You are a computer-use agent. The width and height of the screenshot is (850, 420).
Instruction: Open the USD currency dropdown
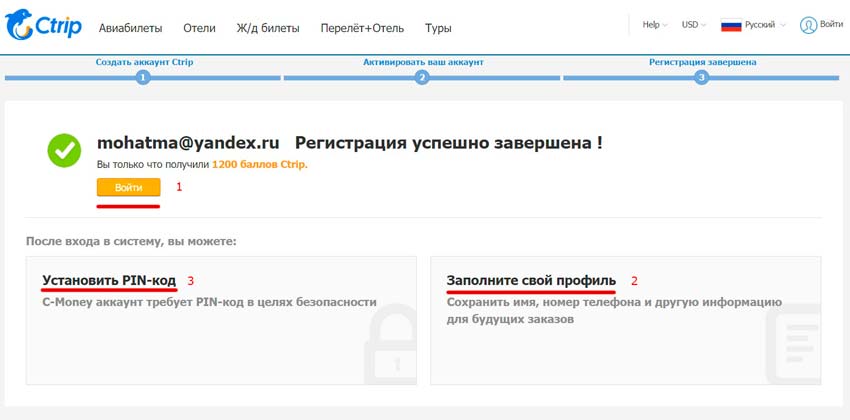click(x=694, y=25)
